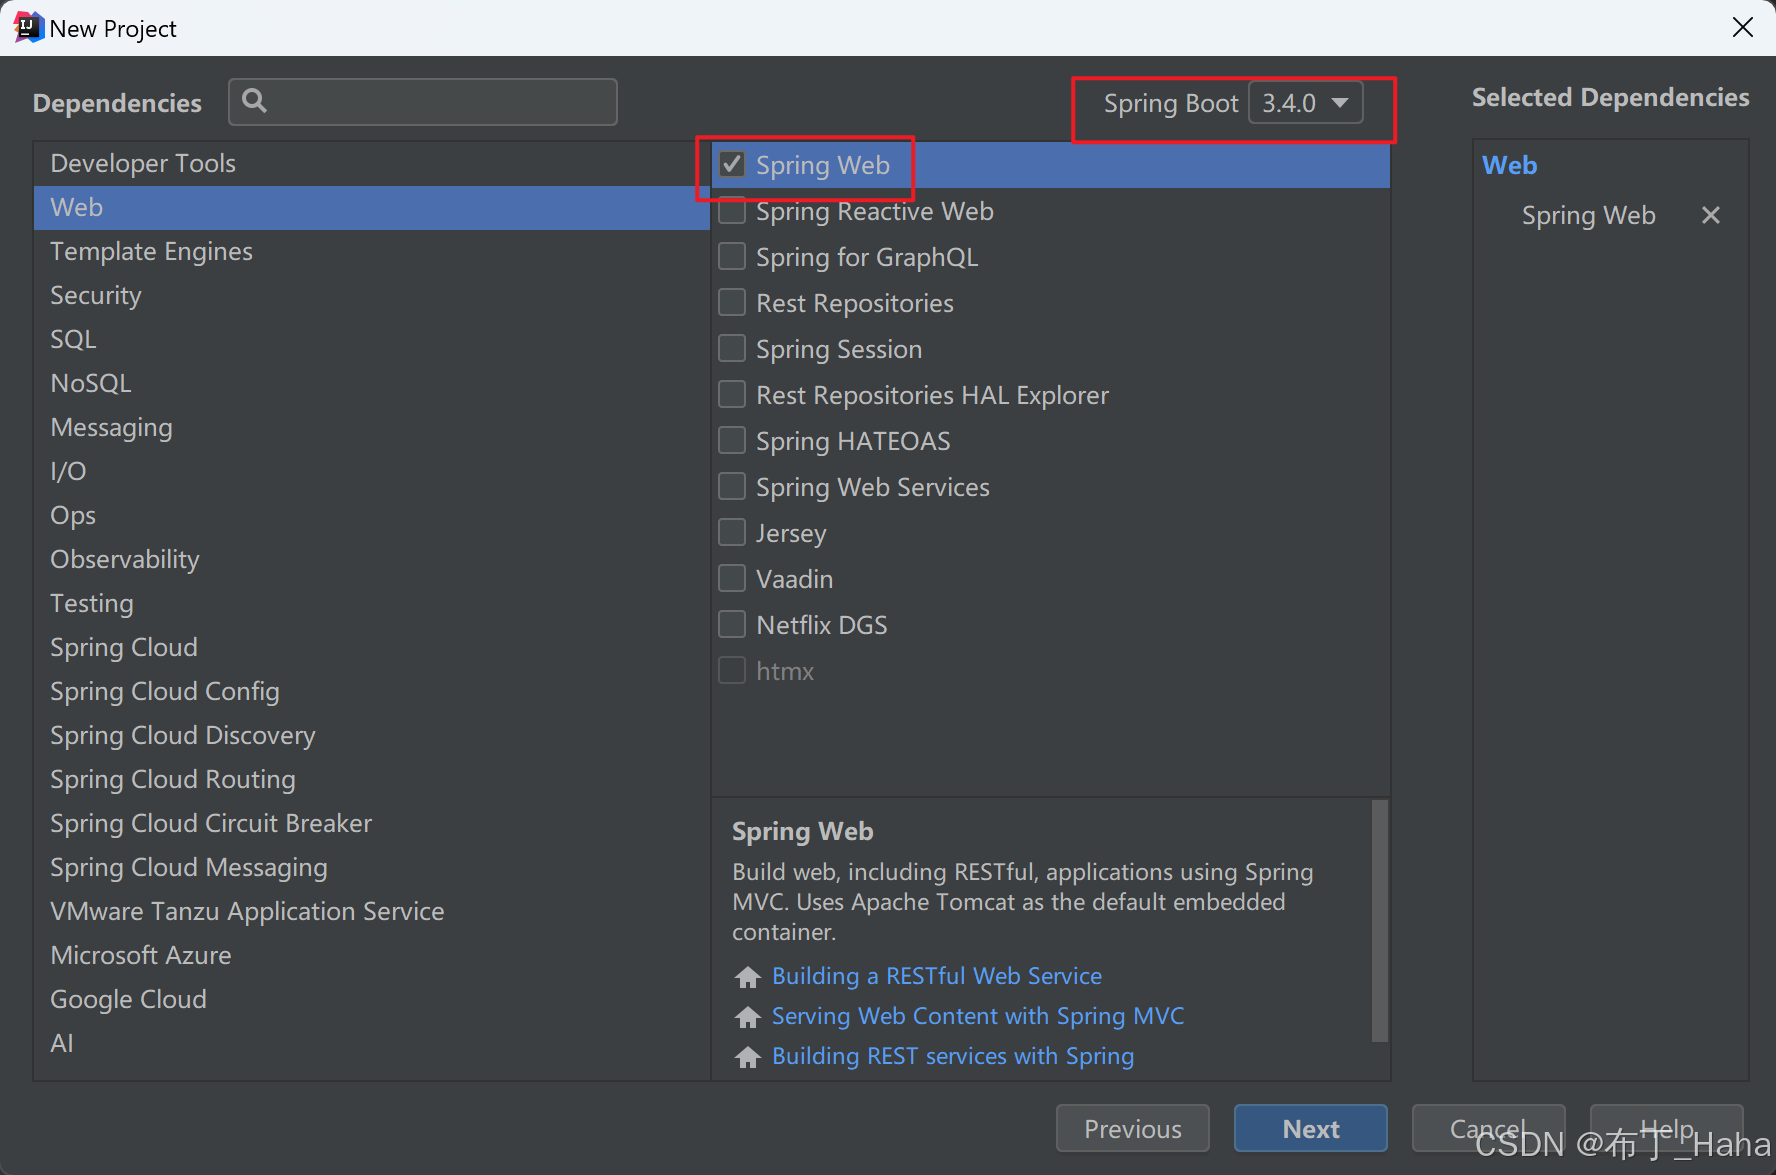
Task: Click the search magnifier icon
Action: point(255,101)
